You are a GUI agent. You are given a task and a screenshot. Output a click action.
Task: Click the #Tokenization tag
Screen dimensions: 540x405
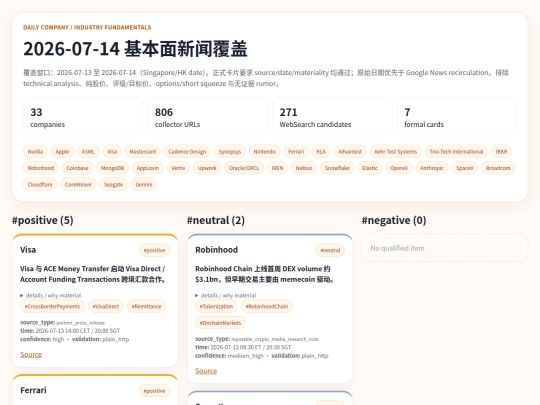[216, 307]
